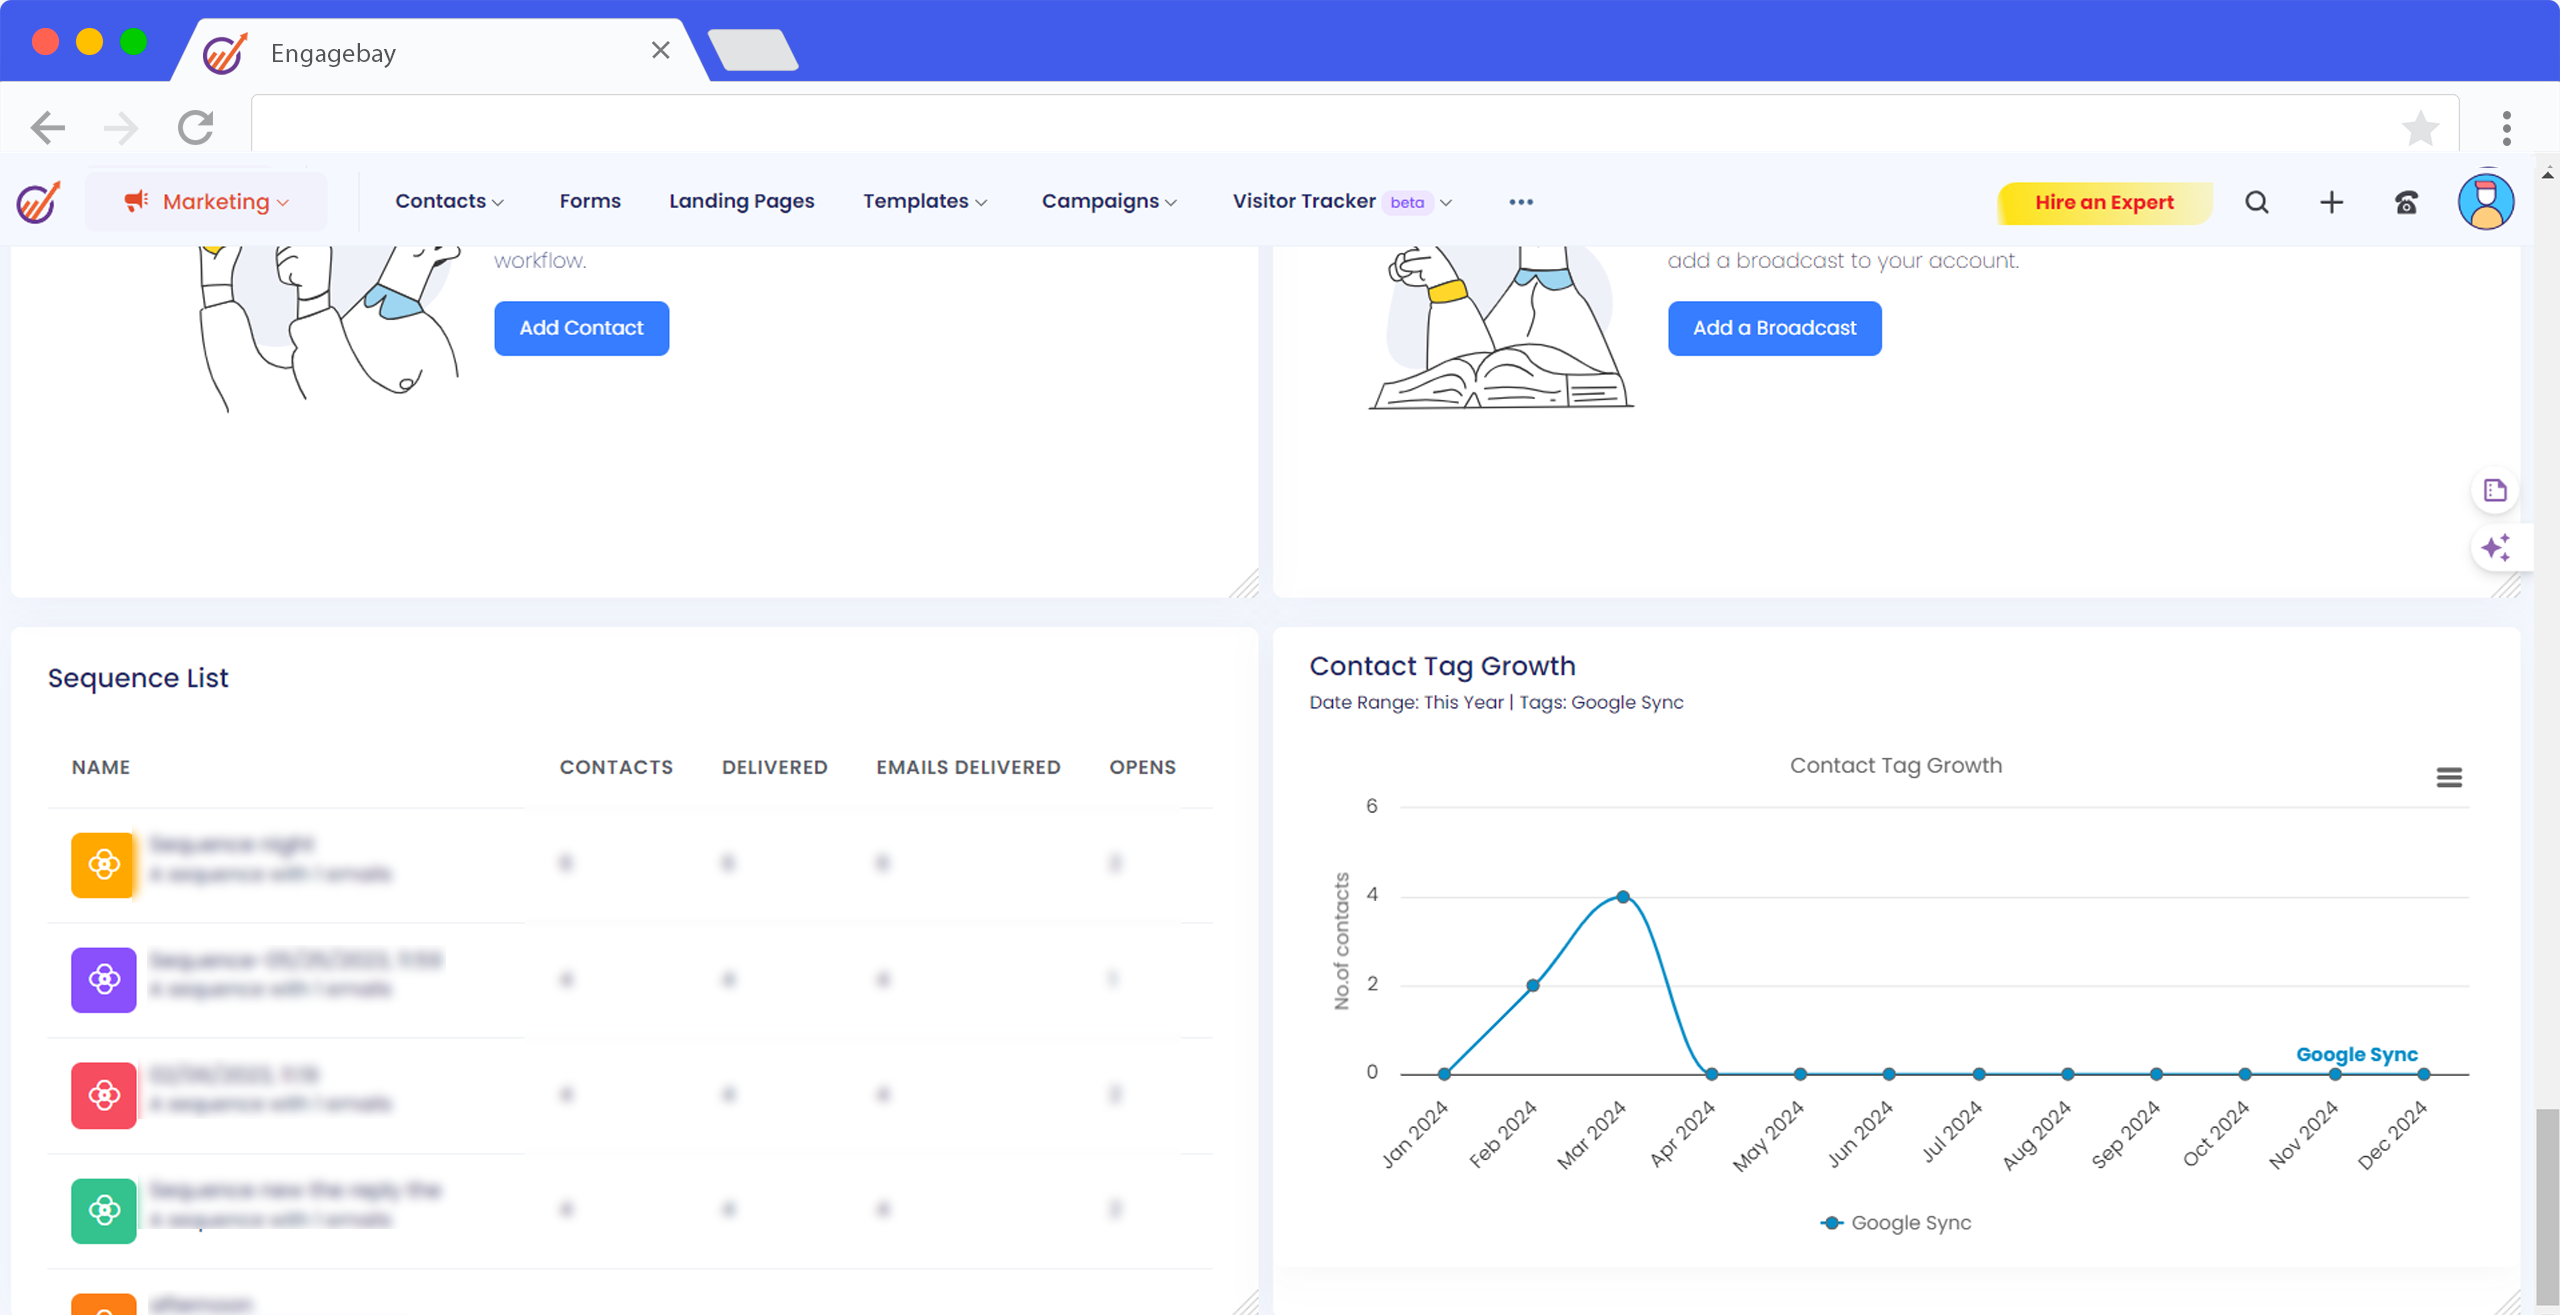Click the Mar 2024 chart data point
This screenshot has width=2560, height=1315.
coord(1622,897)
